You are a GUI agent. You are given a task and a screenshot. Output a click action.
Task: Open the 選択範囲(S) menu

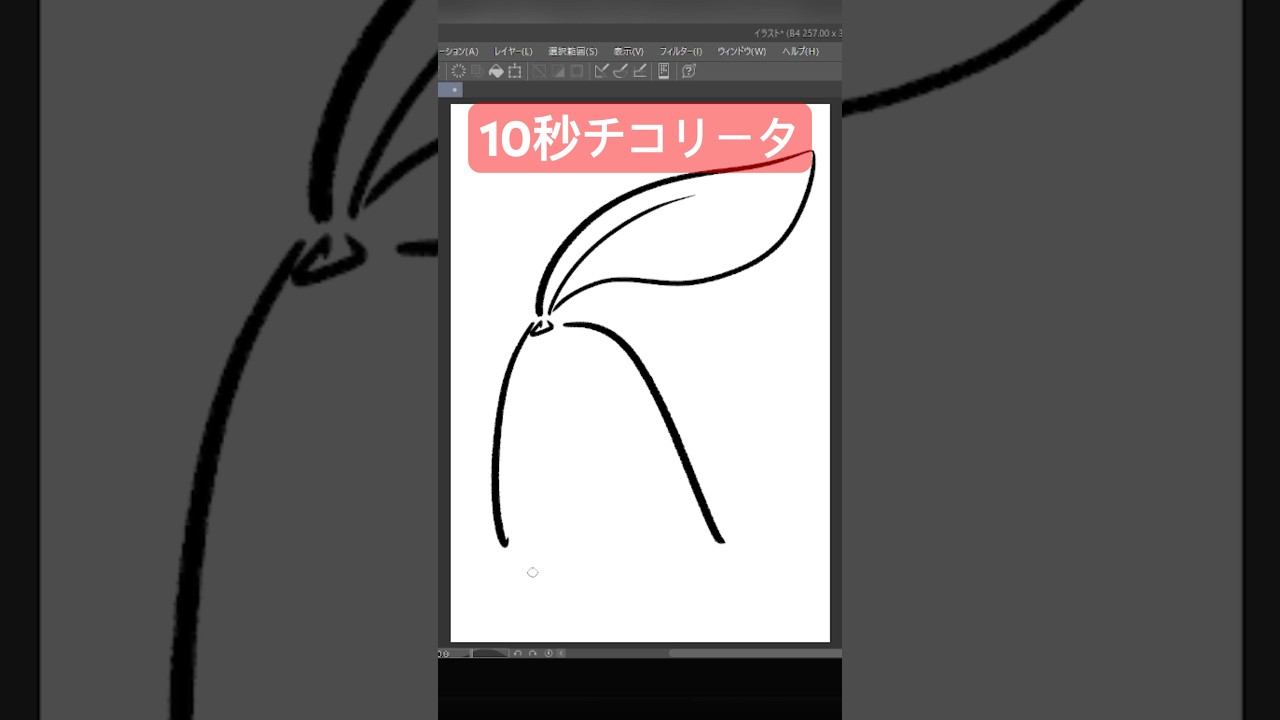coord(572,51)
